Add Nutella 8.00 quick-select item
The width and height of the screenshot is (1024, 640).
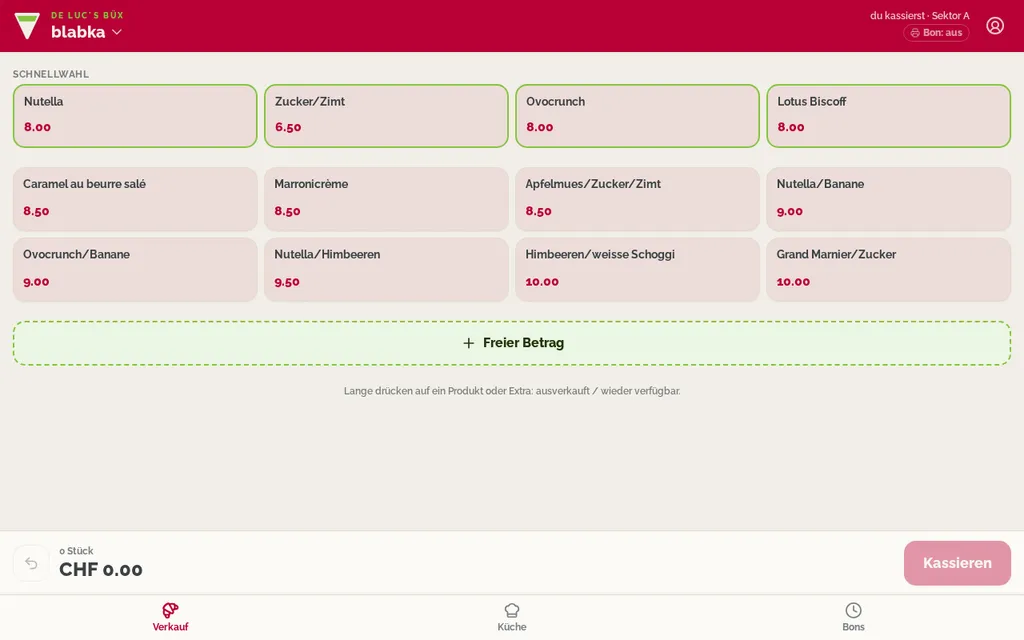click(135, 116)
